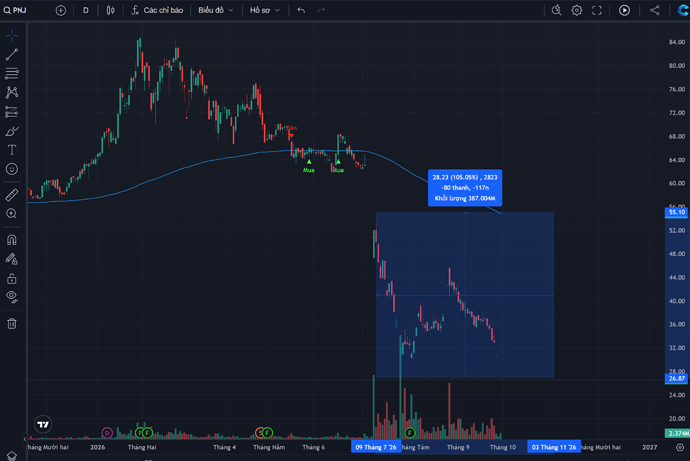Click the 84.00 price scale value
The image size is (690, 461).
click(677, 42)
